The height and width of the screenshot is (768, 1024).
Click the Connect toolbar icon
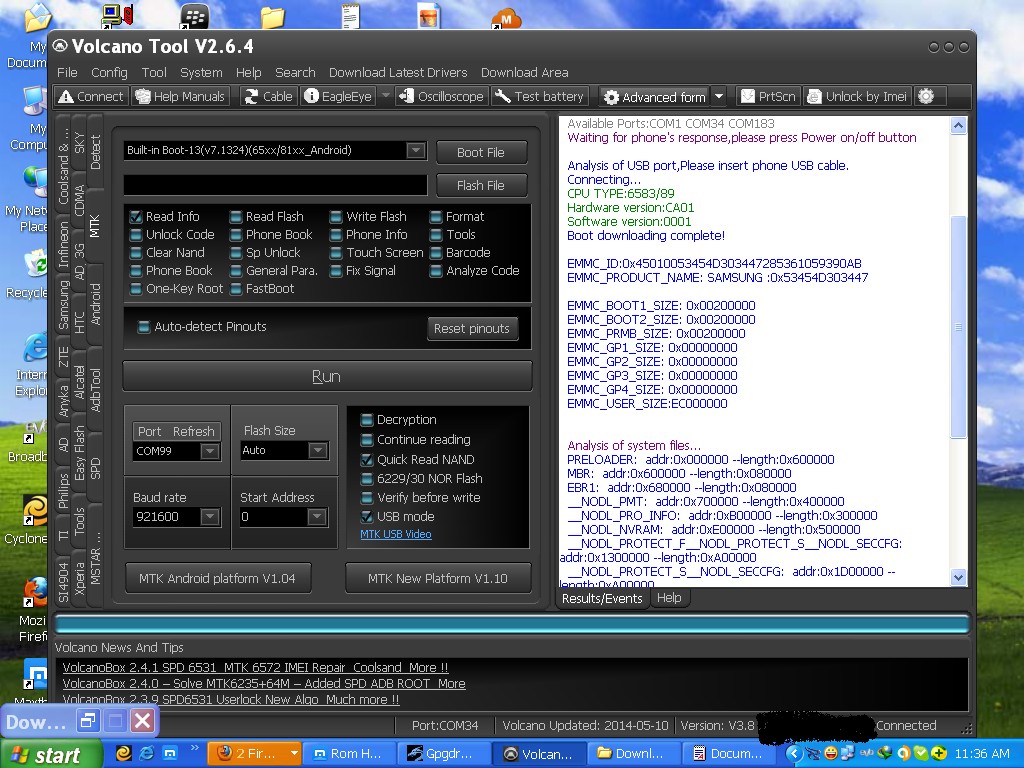66,97
